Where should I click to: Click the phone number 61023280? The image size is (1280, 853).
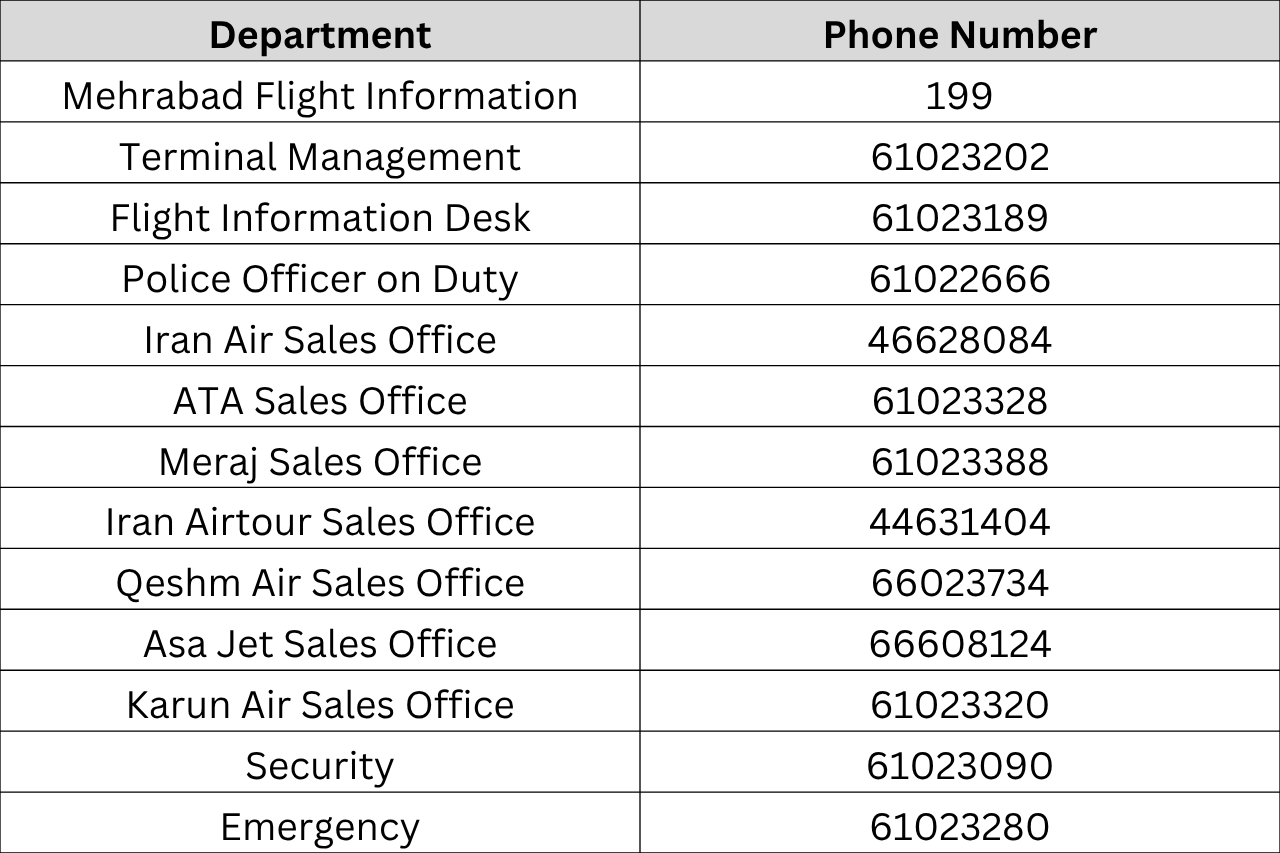[960, 827]
